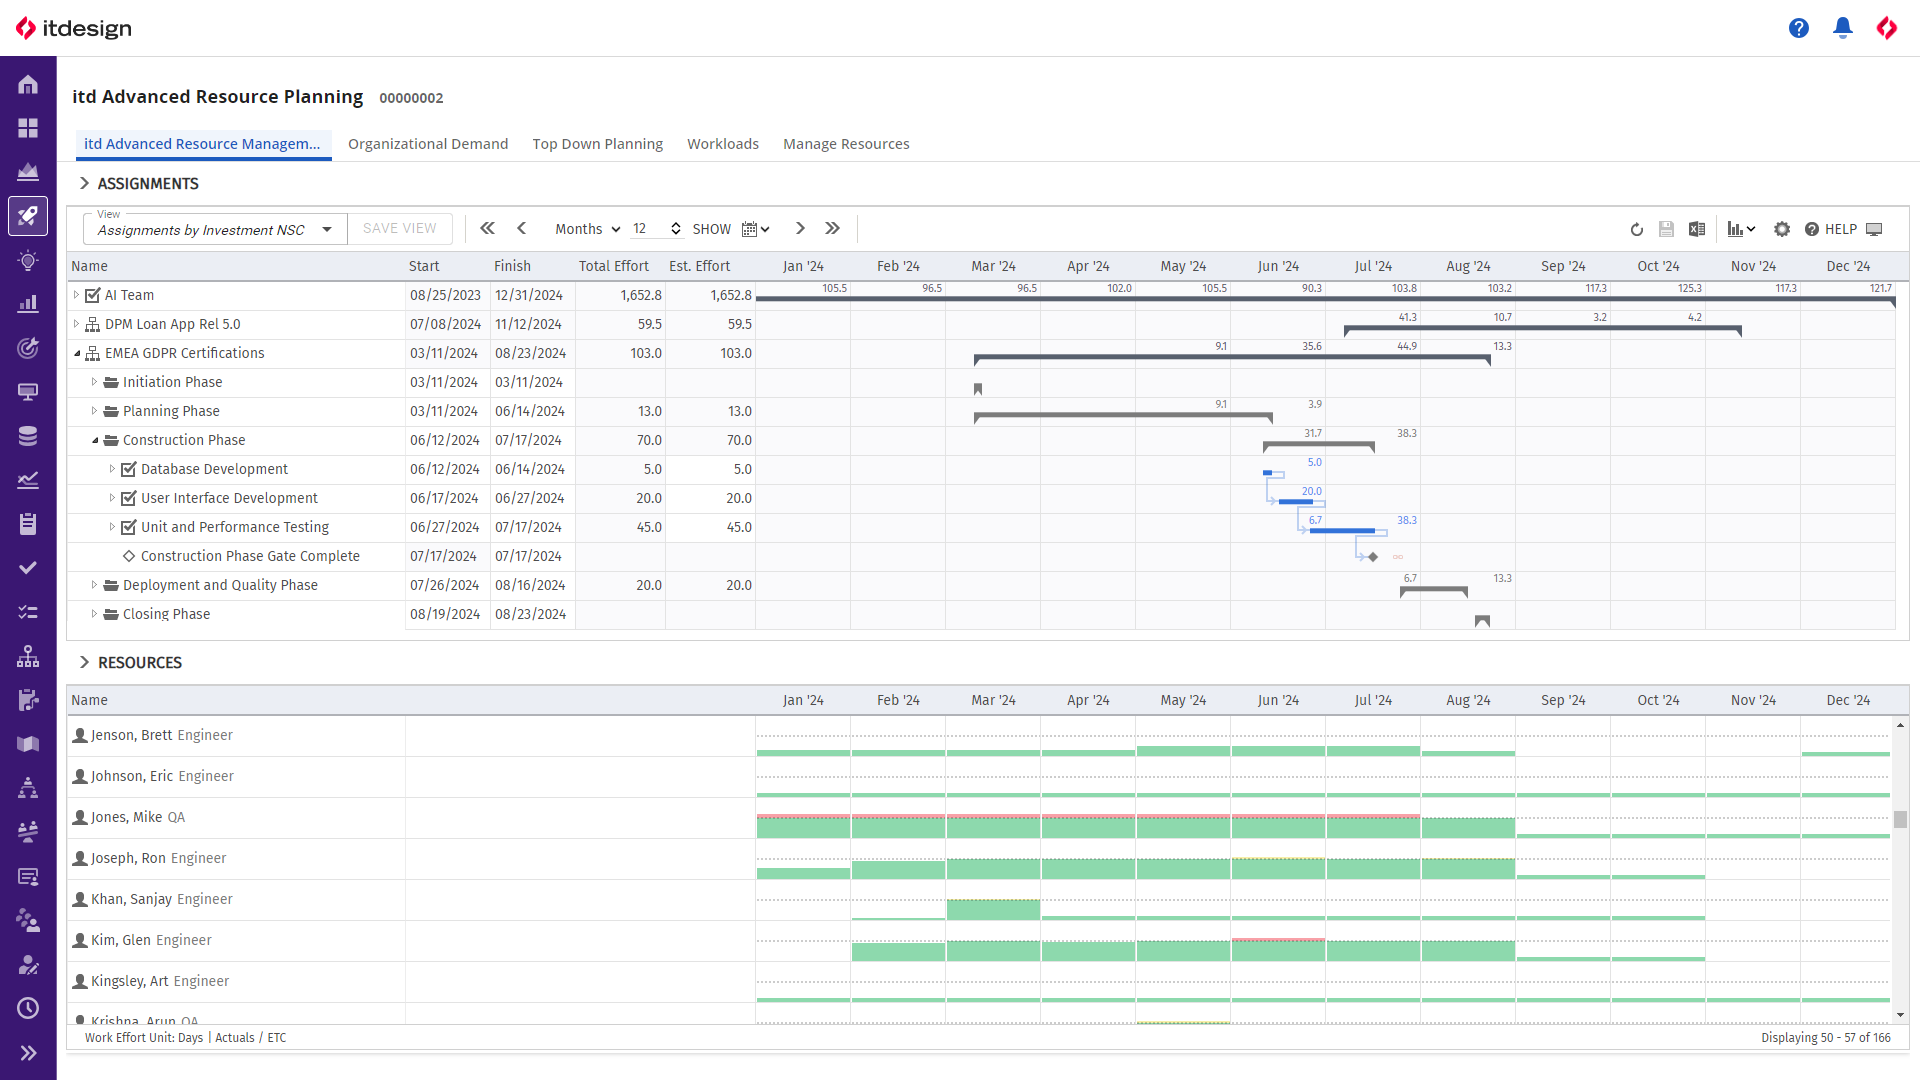The height and width of the screenshot is (1080, 1920).
Task: Click the chart/graph view icon
Action: (x=1734, y=227)
